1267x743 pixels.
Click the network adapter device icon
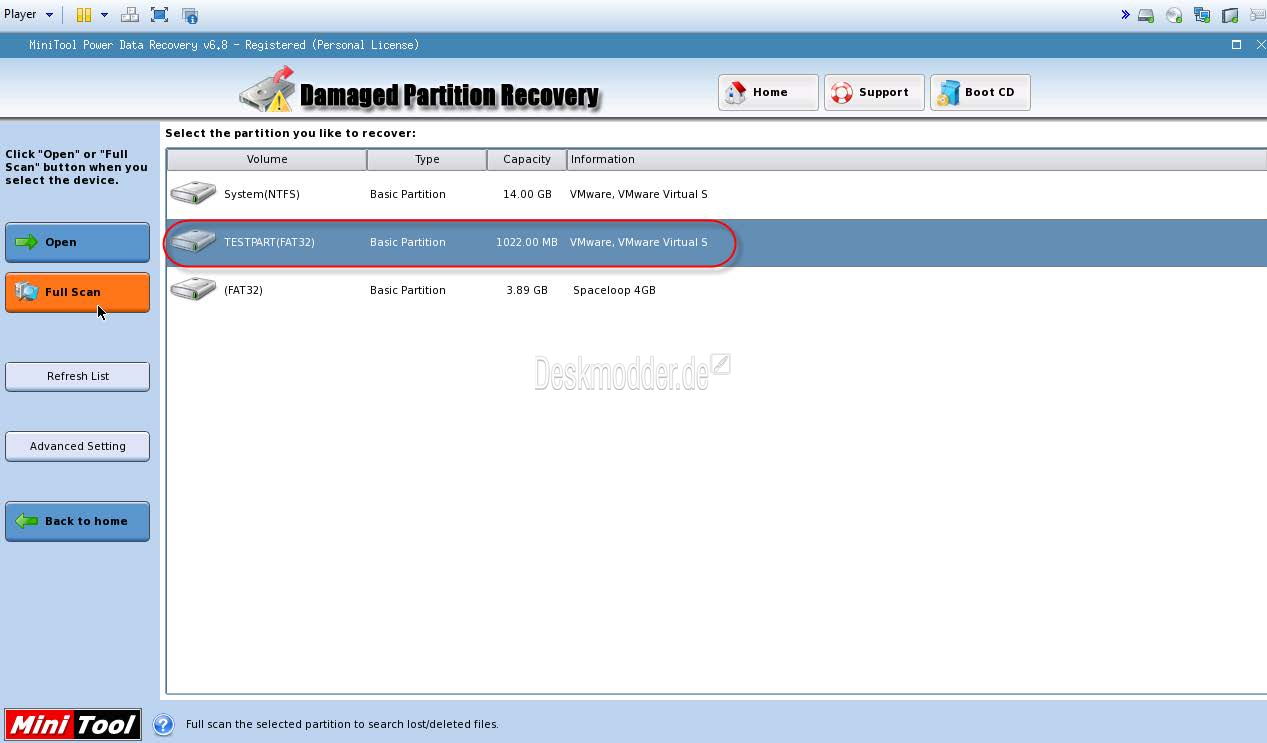(1202, 15)
